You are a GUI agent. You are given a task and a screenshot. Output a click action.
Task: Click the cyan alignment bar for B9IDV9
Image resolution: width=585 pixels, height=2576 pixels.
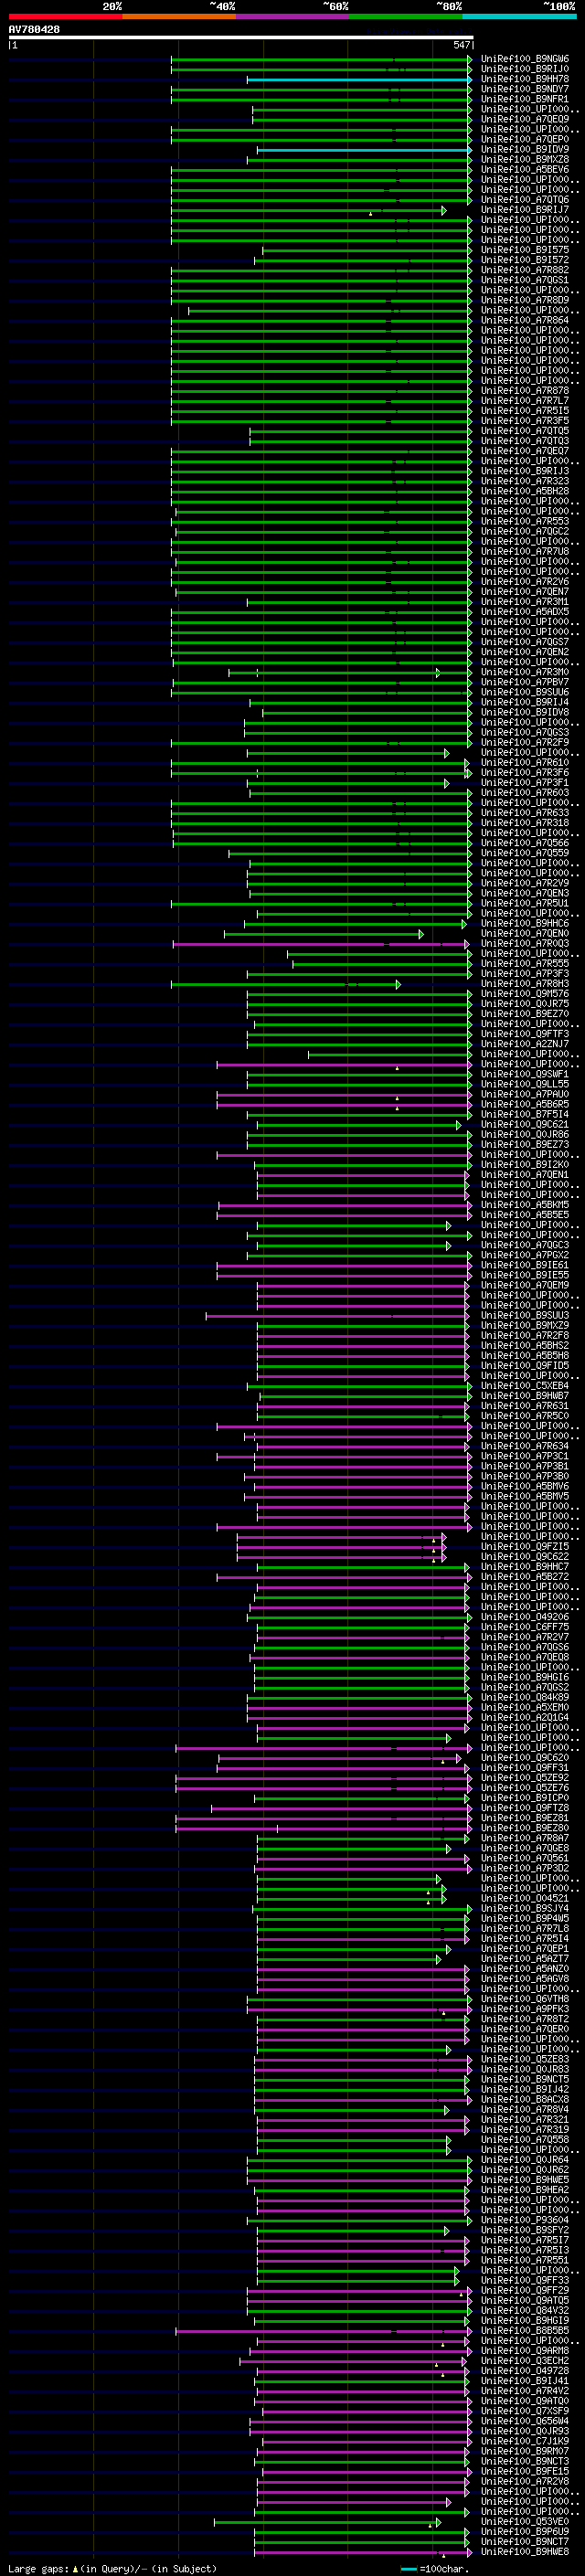[364, 150]
